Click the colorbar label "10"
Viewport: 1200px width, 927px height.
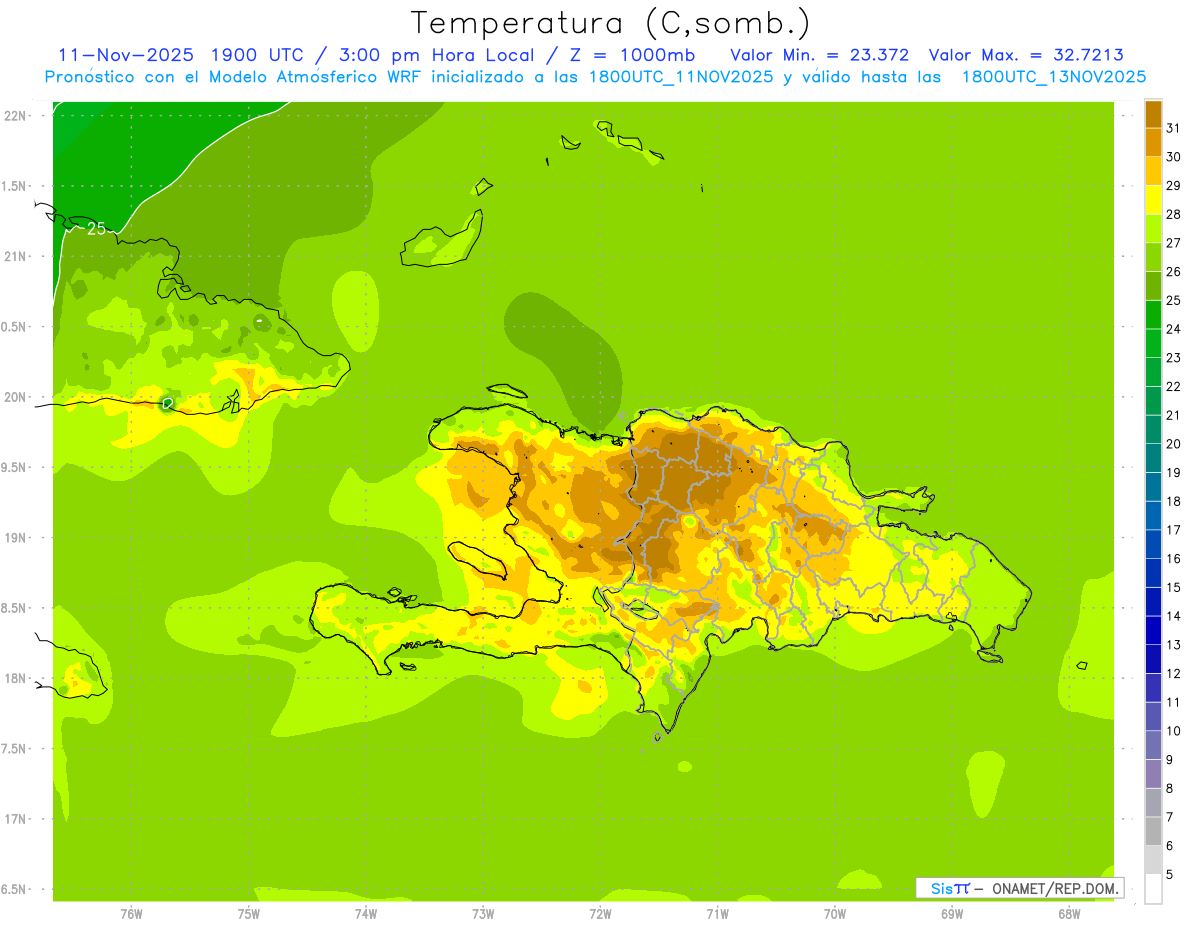coord(1174,731)
